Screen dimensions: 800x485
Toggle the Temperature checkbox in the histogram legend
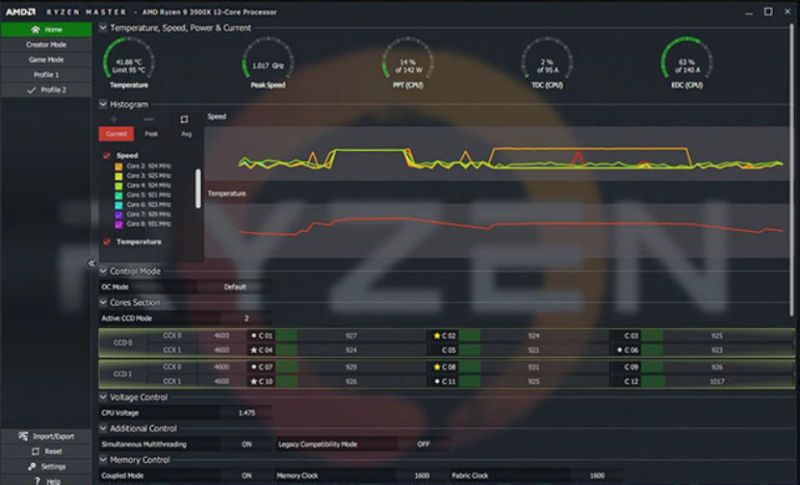tap(106, 242)
